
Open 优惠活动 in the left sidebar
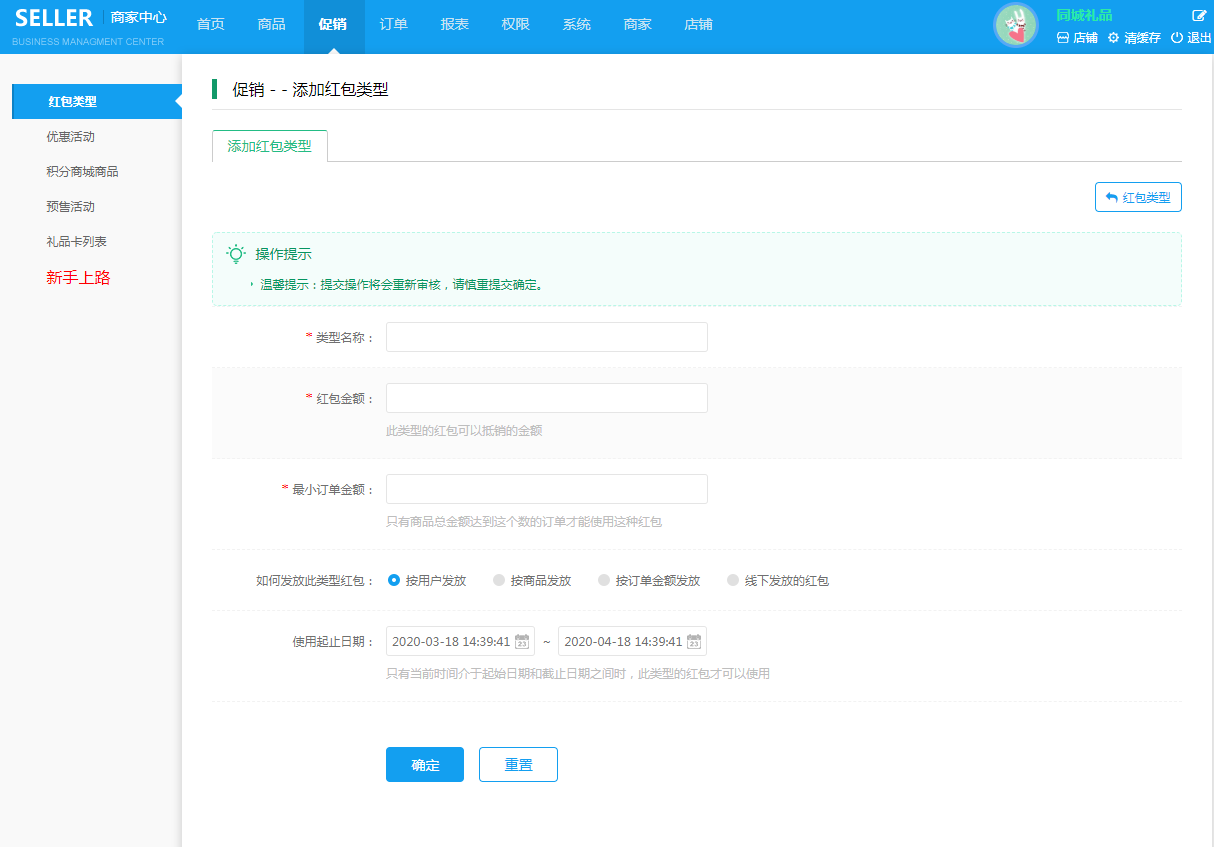click(x=70, y=137)
